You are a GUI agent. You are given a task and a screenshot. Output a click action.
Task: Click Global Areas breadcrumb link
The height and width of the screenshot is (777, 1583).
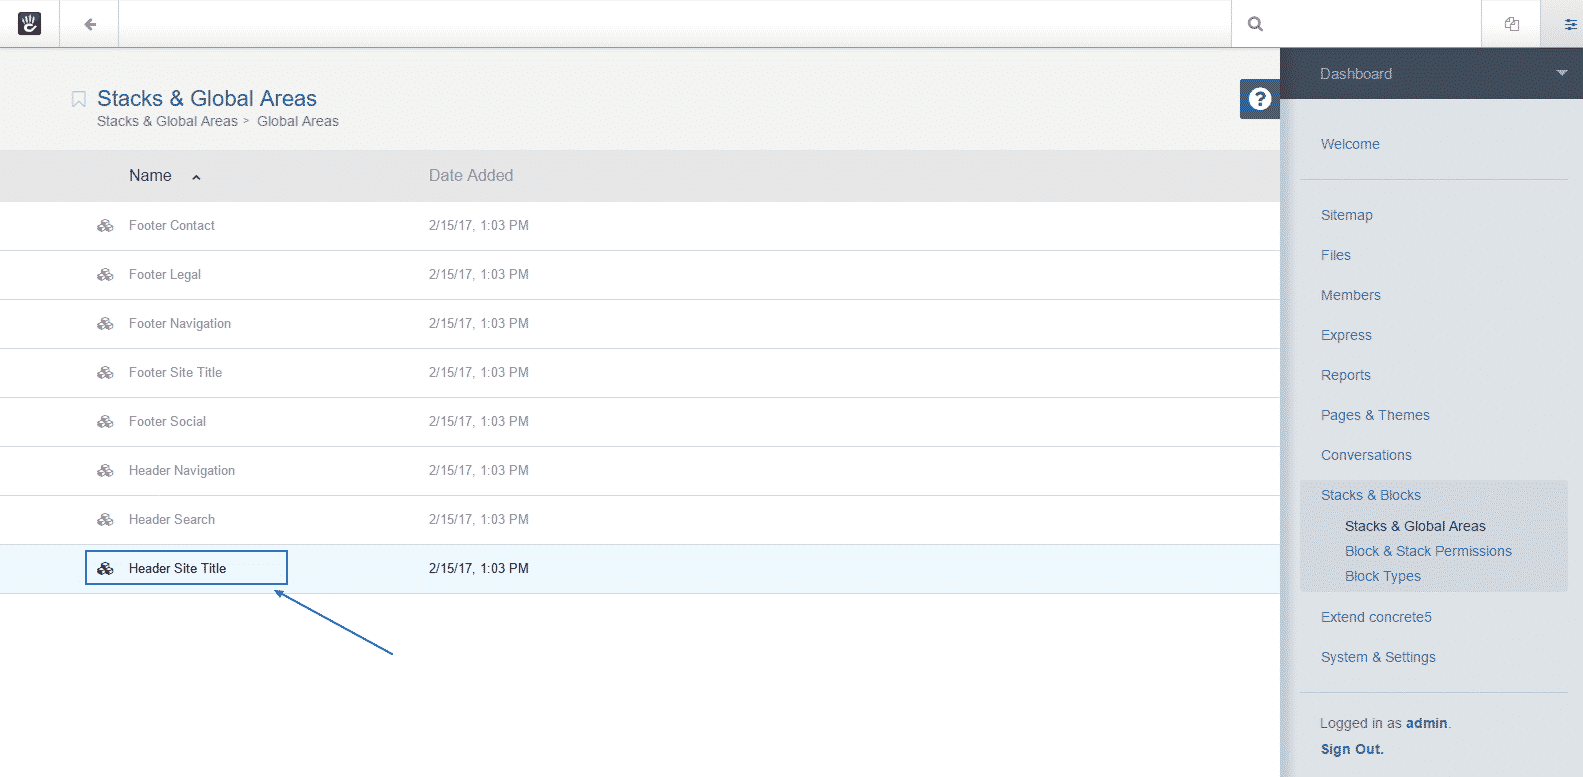(x=298, y=121)
